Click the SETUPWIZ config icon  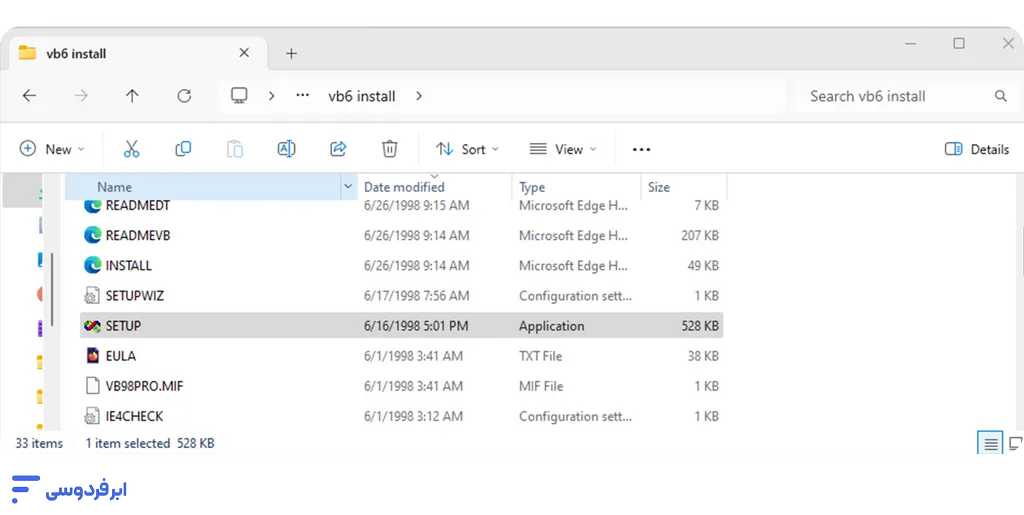coord(92,296)
